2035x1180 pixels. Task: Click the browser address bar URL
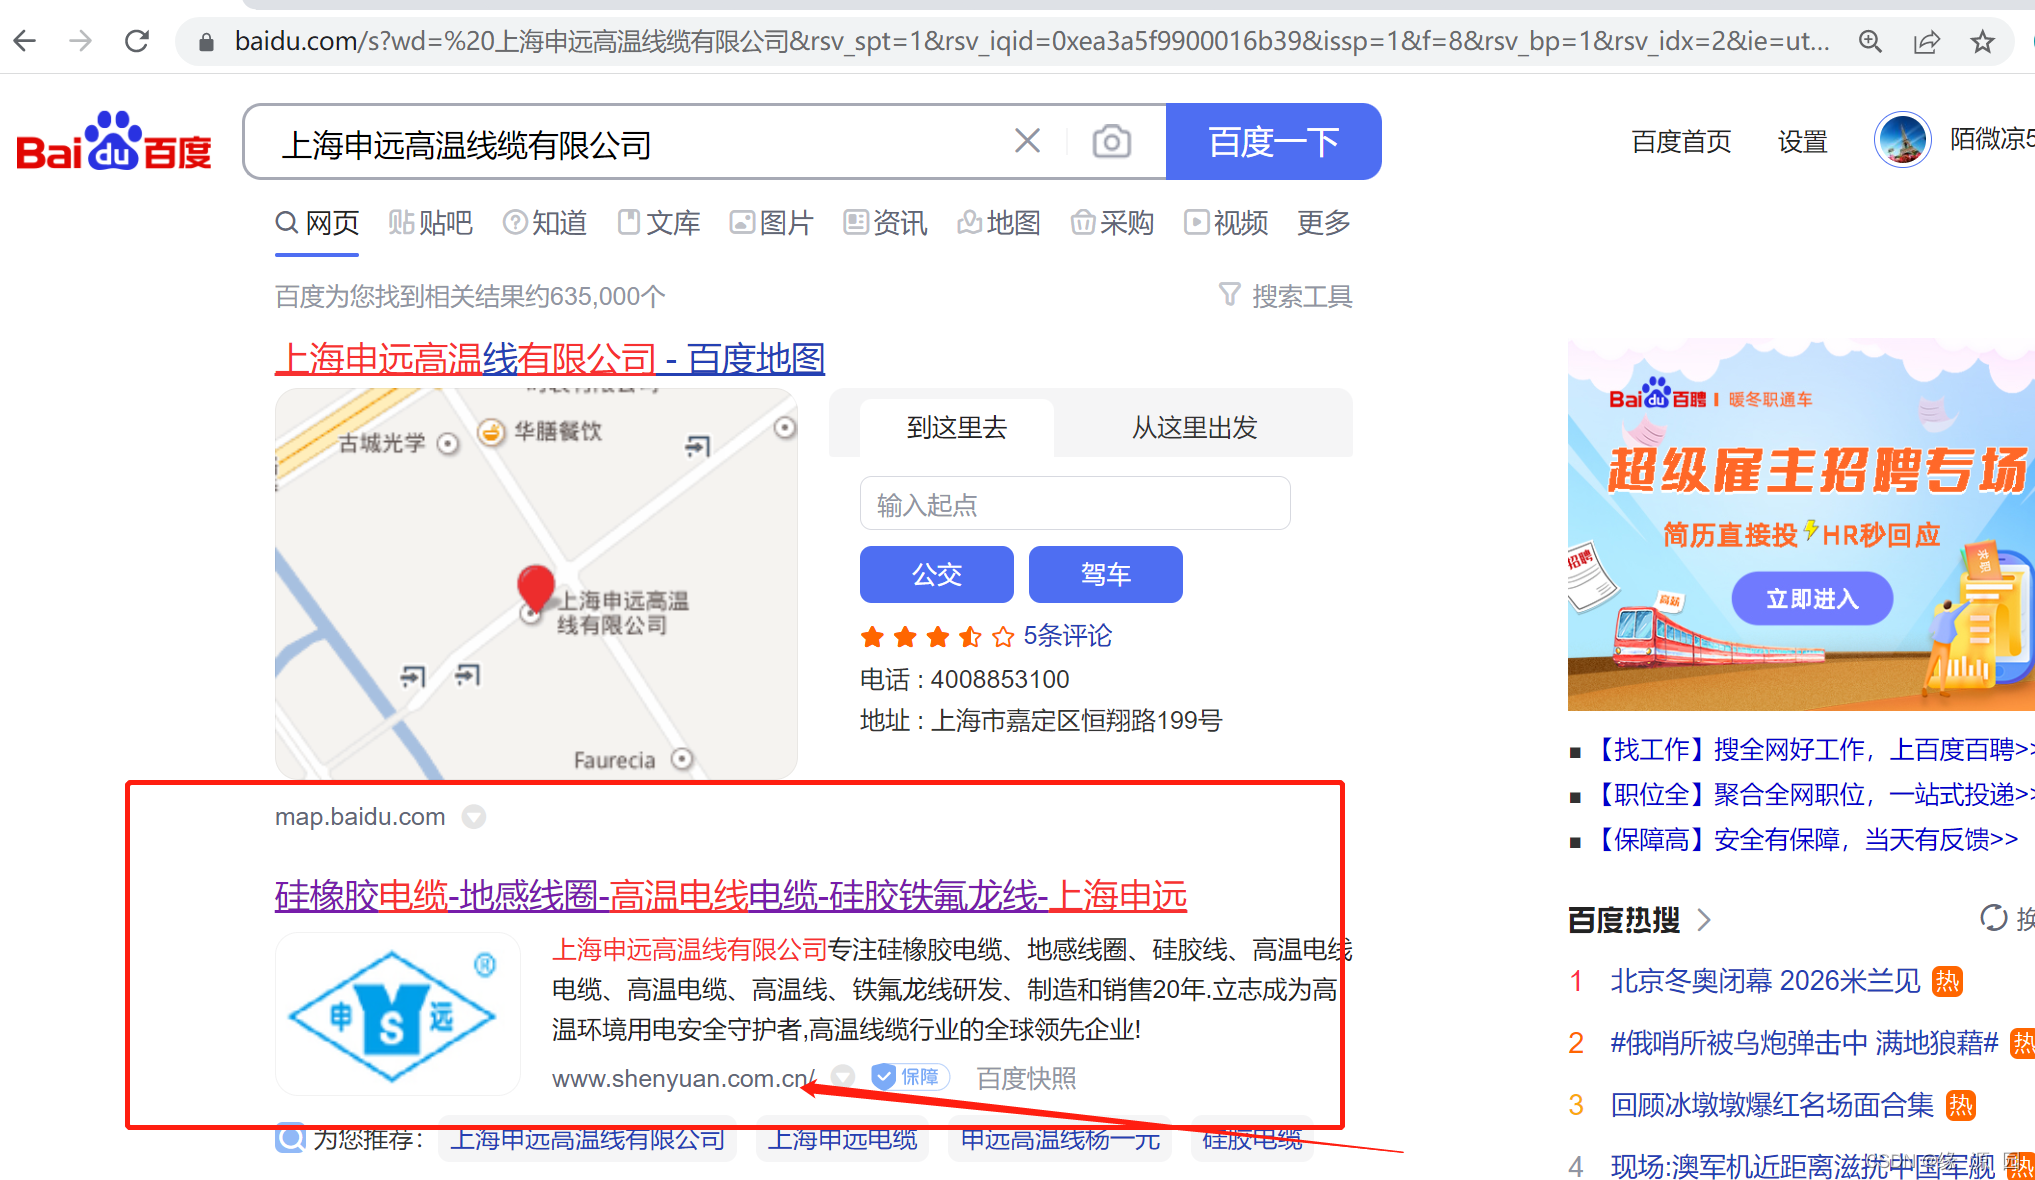pos(1032,41)
